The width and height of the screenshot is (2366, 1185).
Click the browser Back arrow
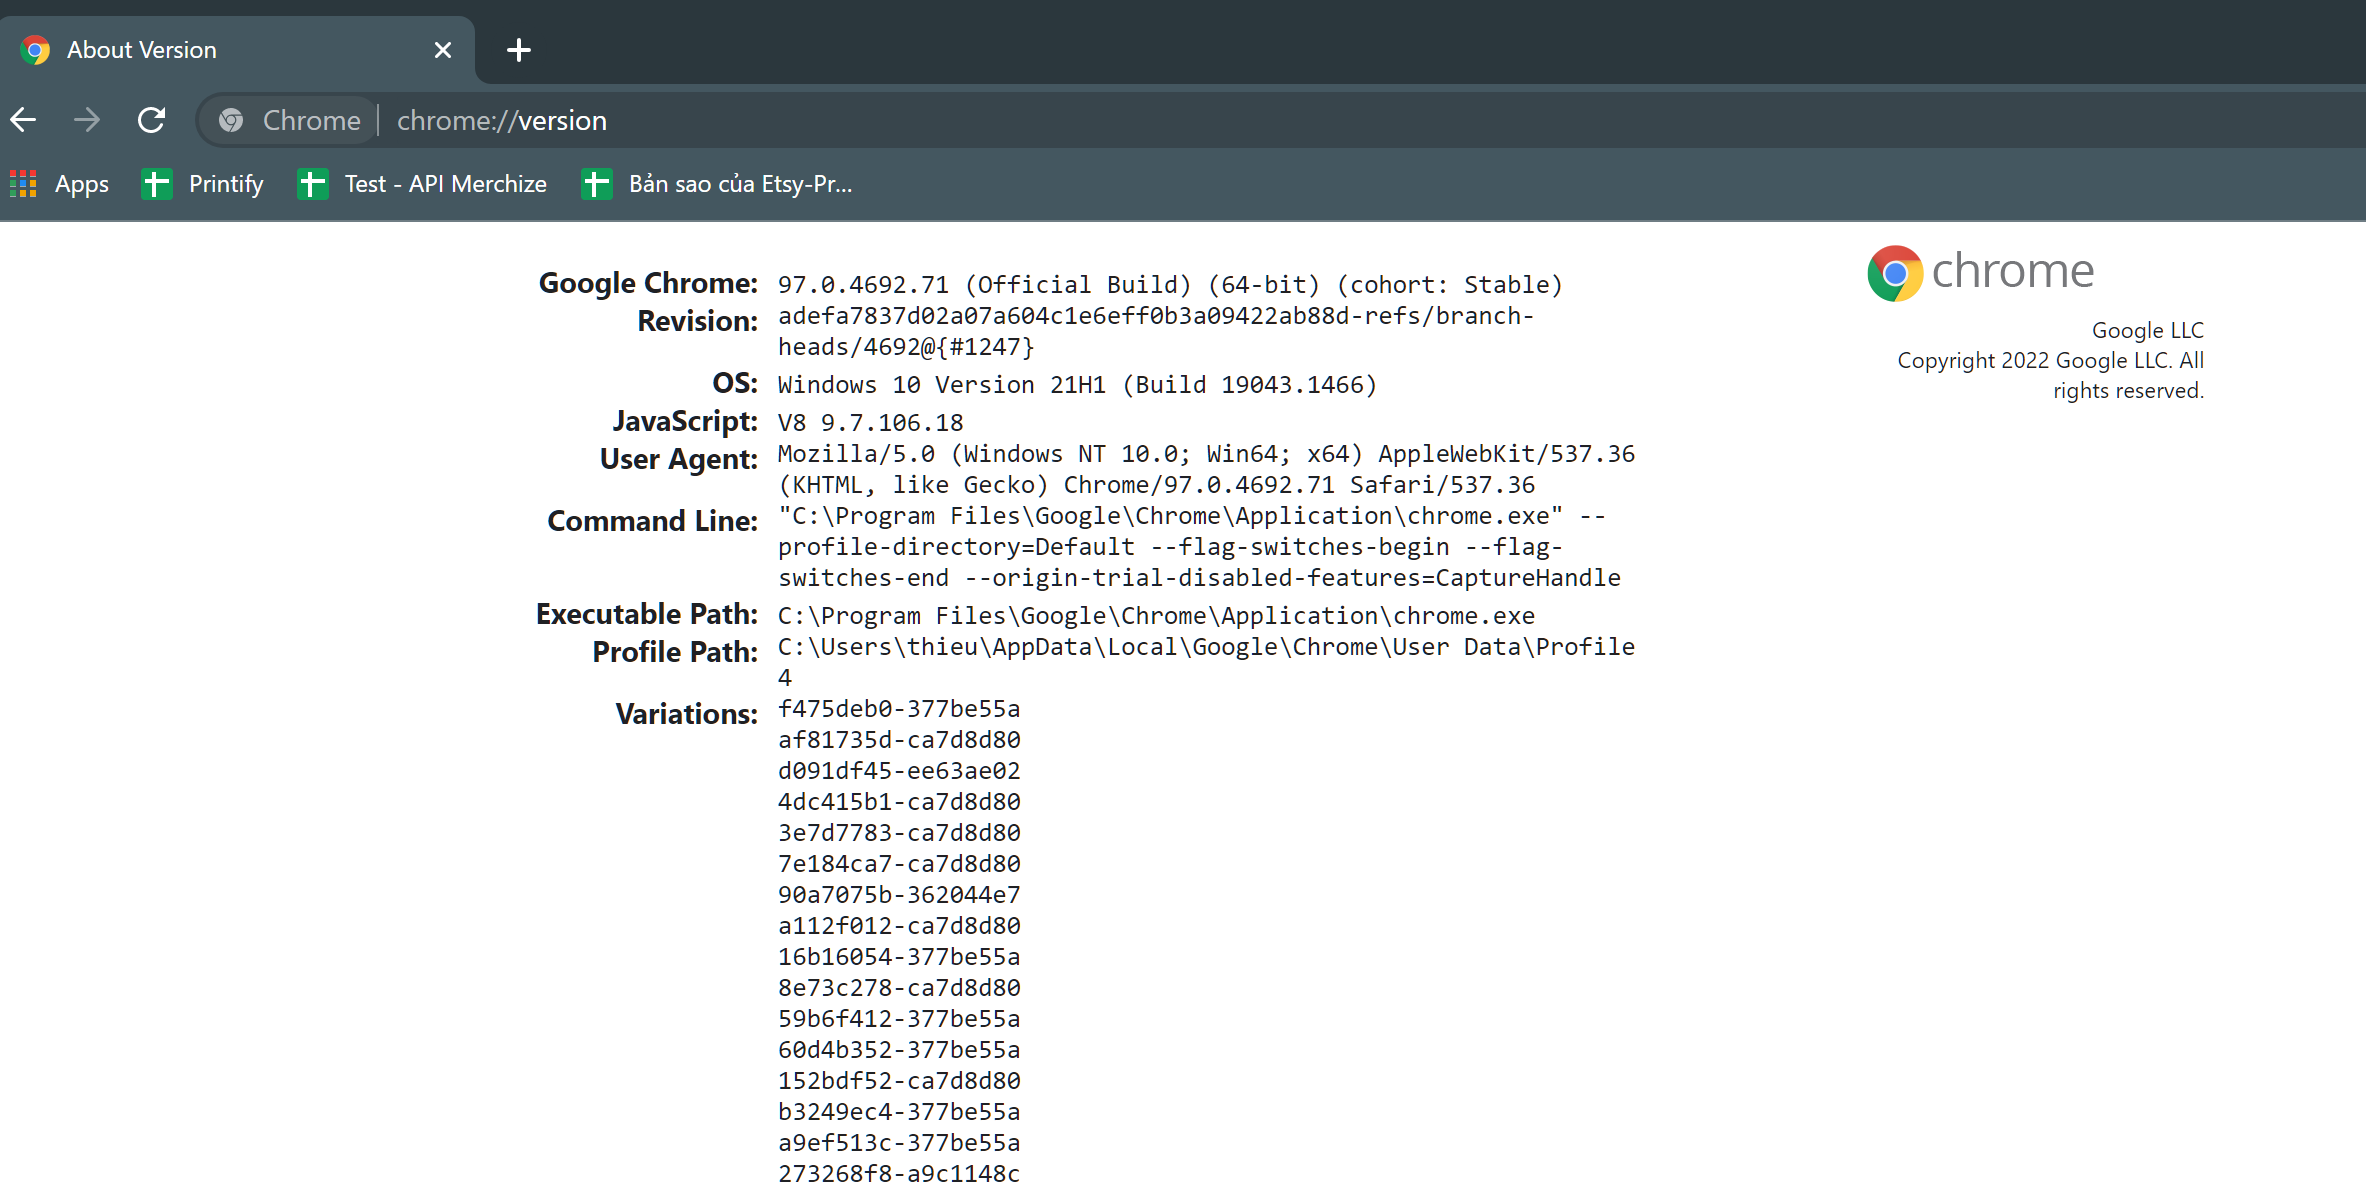coord(24,120)
